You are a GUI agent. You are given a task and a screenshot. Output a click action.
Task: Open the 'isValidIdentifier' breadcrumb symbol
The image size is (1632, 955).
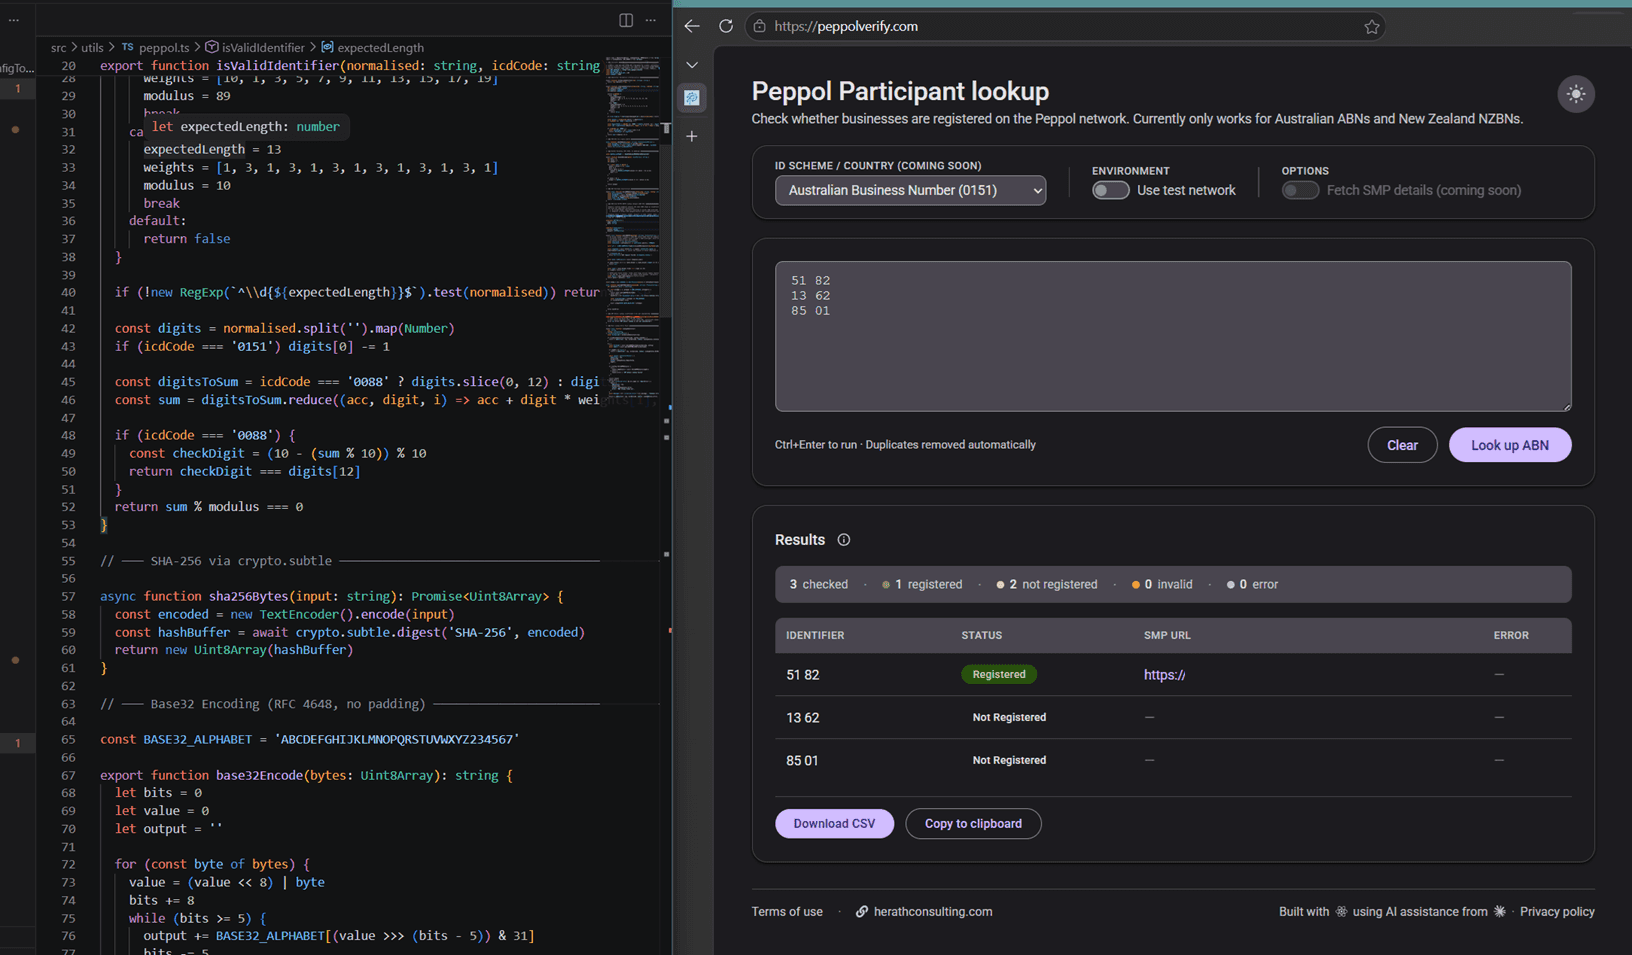point(263,47)
